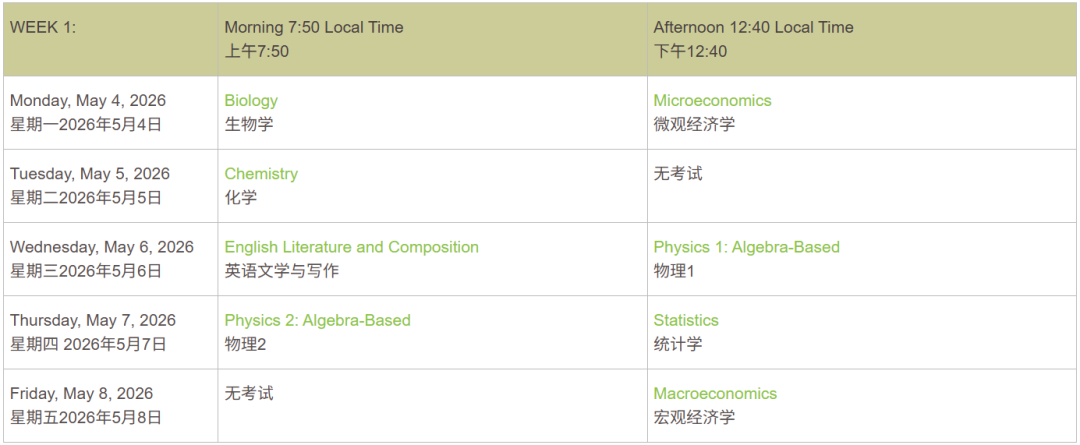Click the WEEK 1 header cell
The width and height of the screenshot is (1080, 445).
click(x=43, y=27)
